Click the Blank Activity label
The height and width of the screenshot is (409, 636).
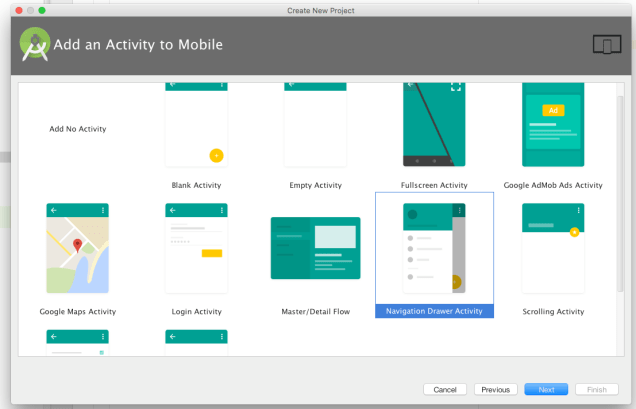click(196, 185)
